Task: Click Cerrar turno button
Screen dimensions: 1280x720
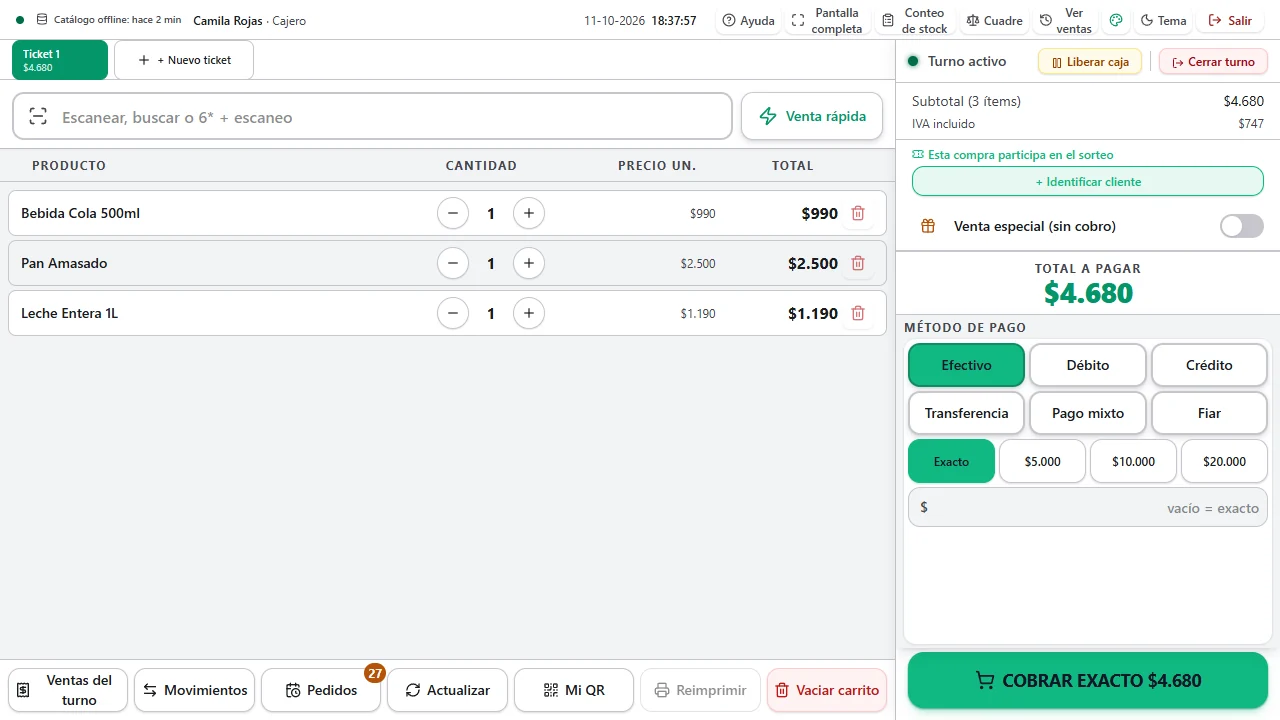Action: 1213,62
